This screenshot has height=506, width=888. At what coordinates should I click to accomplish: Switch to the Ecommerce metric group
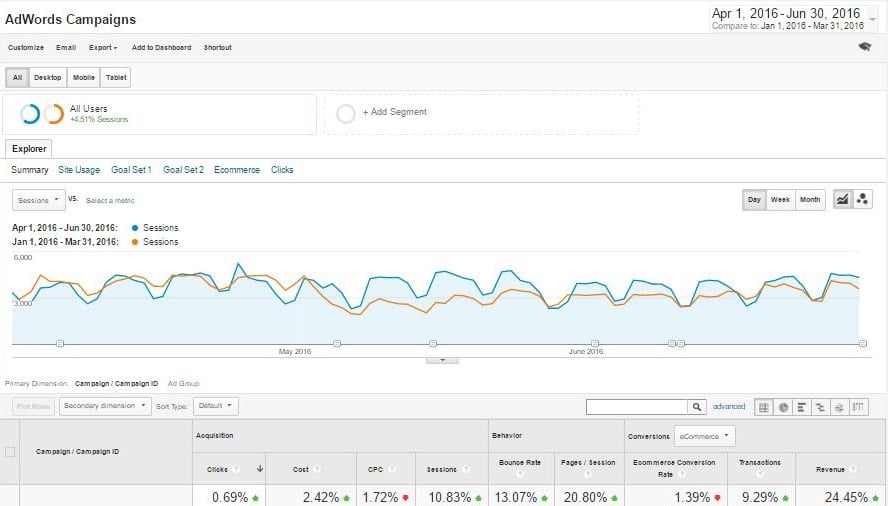click(x=237, y=170)
